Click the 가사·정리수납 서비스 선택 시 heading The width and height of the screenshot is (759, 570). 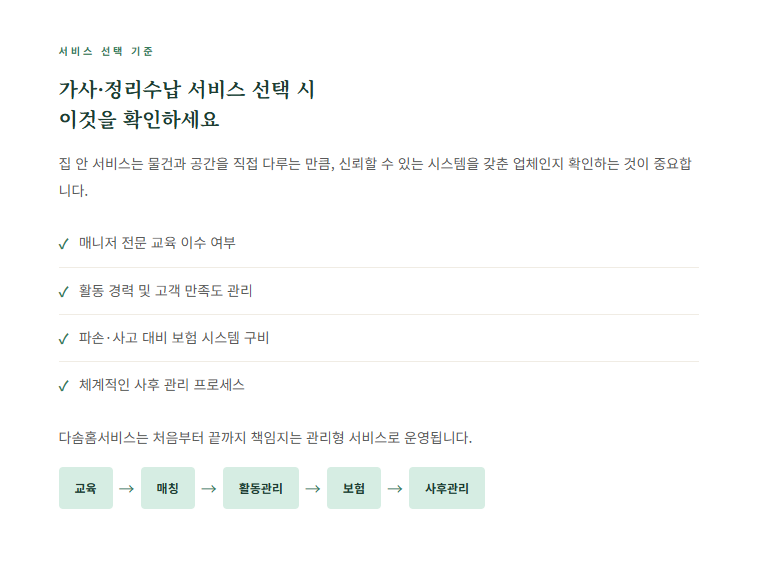pos(187,90)
